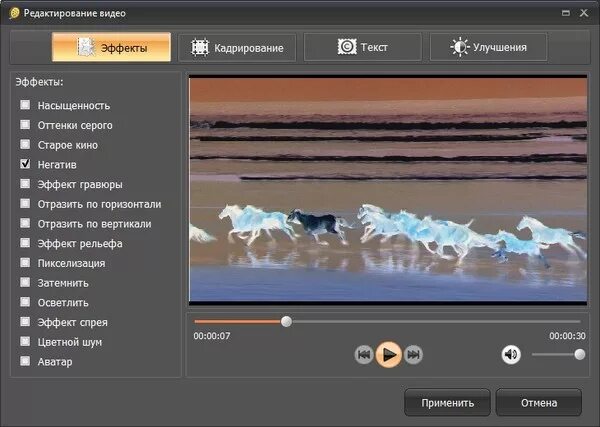Click the unplayed part of the seek bar
This screenshot has width=600, height=427.
(x=436, y=321)
